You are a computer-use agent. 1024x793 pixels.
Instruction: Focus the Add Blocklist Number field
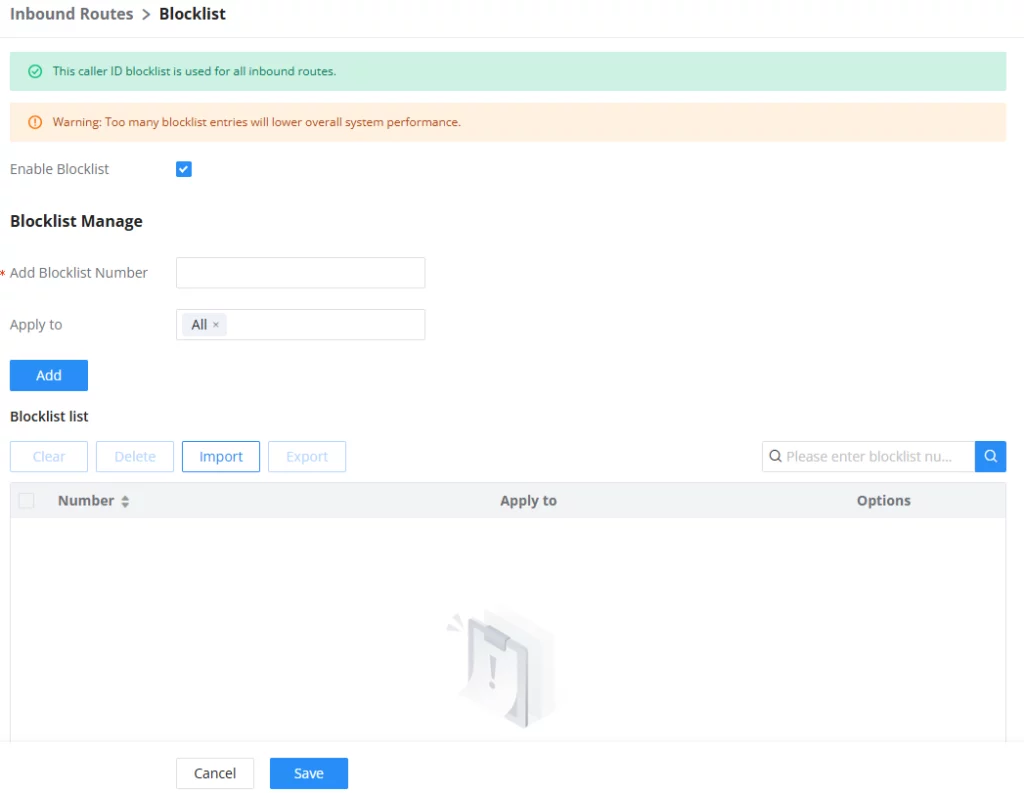300,272
